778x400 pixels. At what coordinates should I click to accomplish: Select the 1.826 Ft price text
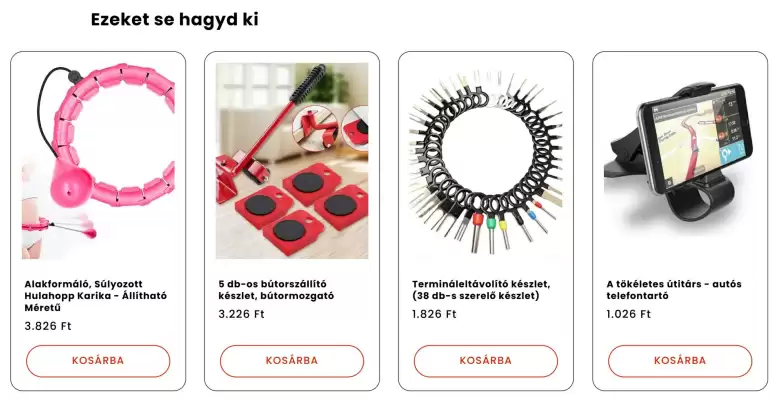pyautogui.click(x=434, y=314)
